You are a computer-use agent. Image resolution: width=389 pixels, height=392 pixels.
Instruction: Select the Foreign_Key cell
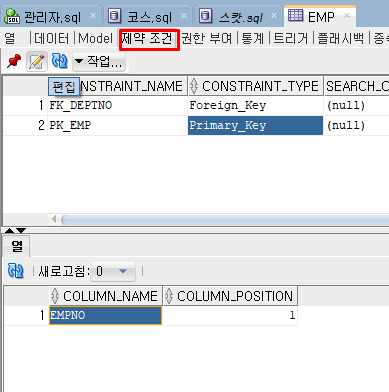(x=256, y=106)
